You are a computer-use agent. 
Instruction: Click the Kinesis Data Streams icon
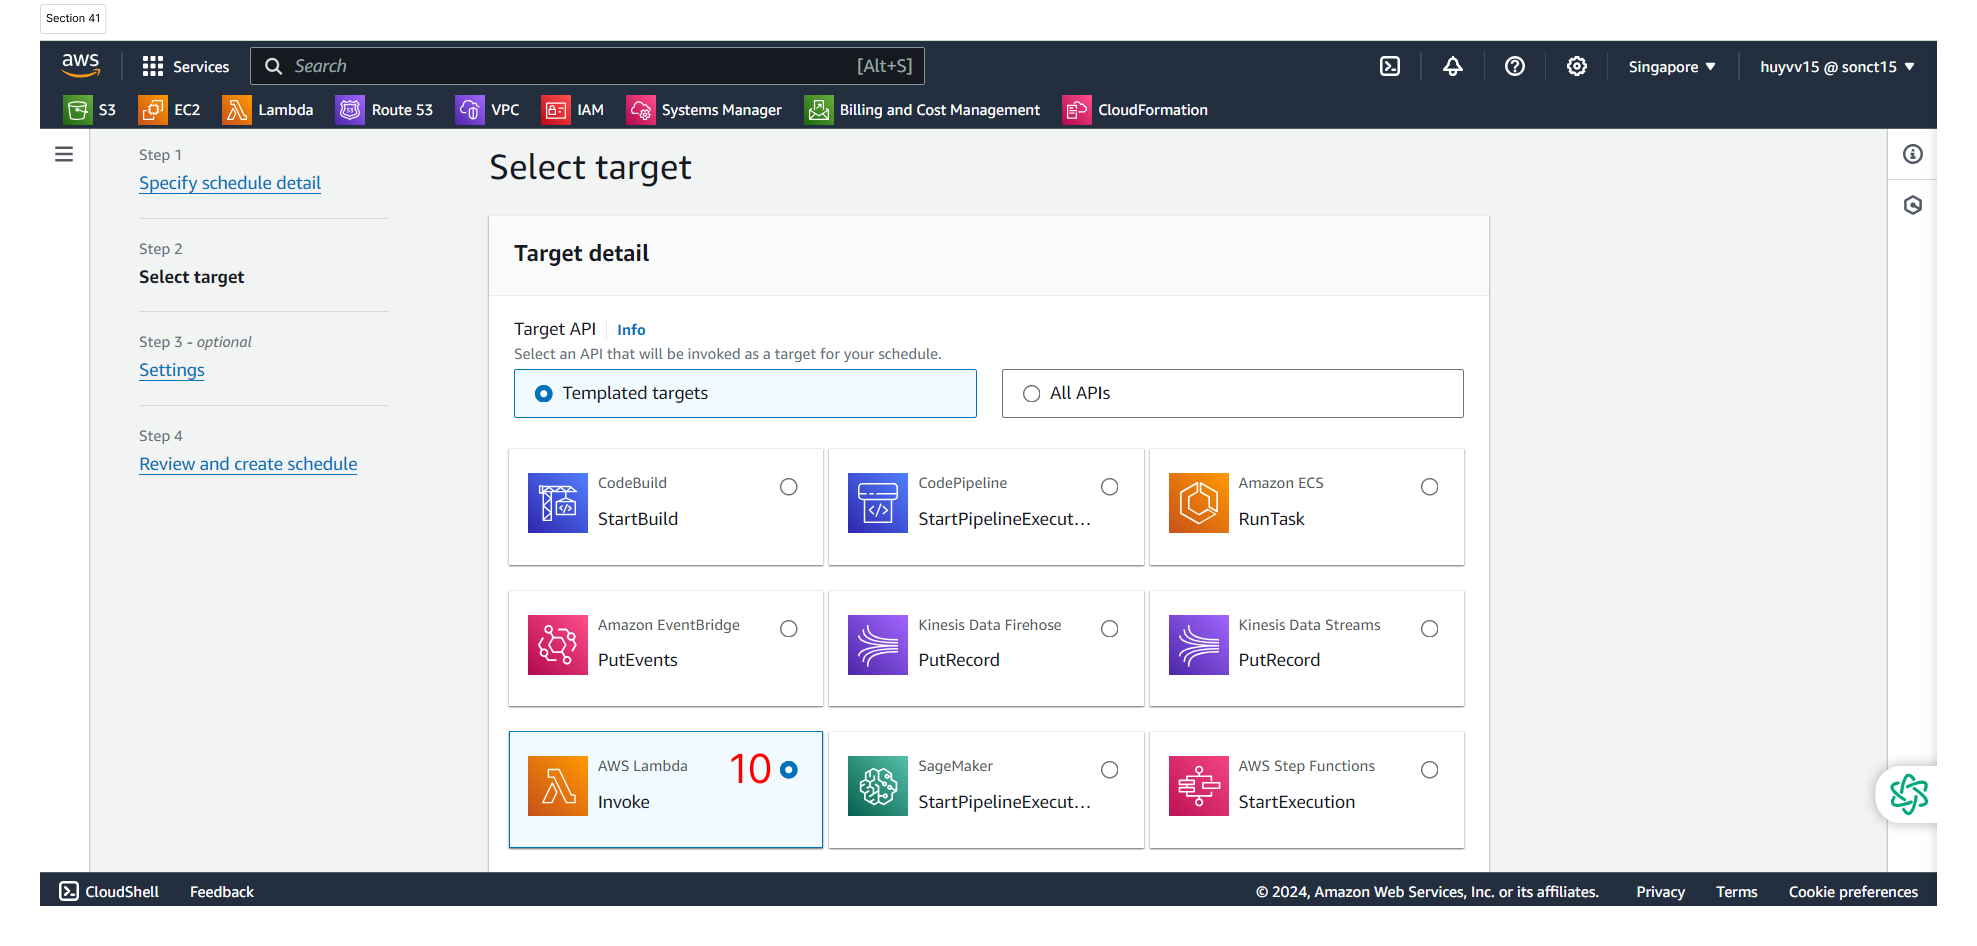[x=1199, y=645]
